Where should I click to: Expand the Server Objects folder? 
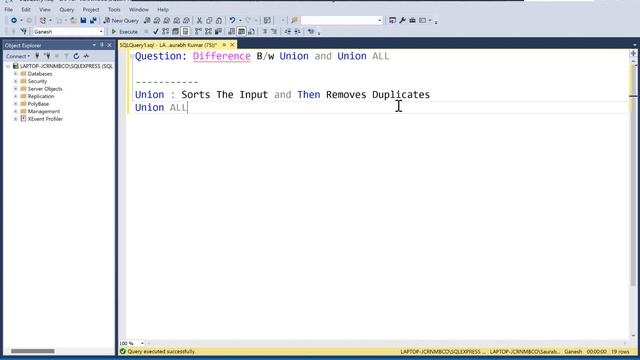16,89
